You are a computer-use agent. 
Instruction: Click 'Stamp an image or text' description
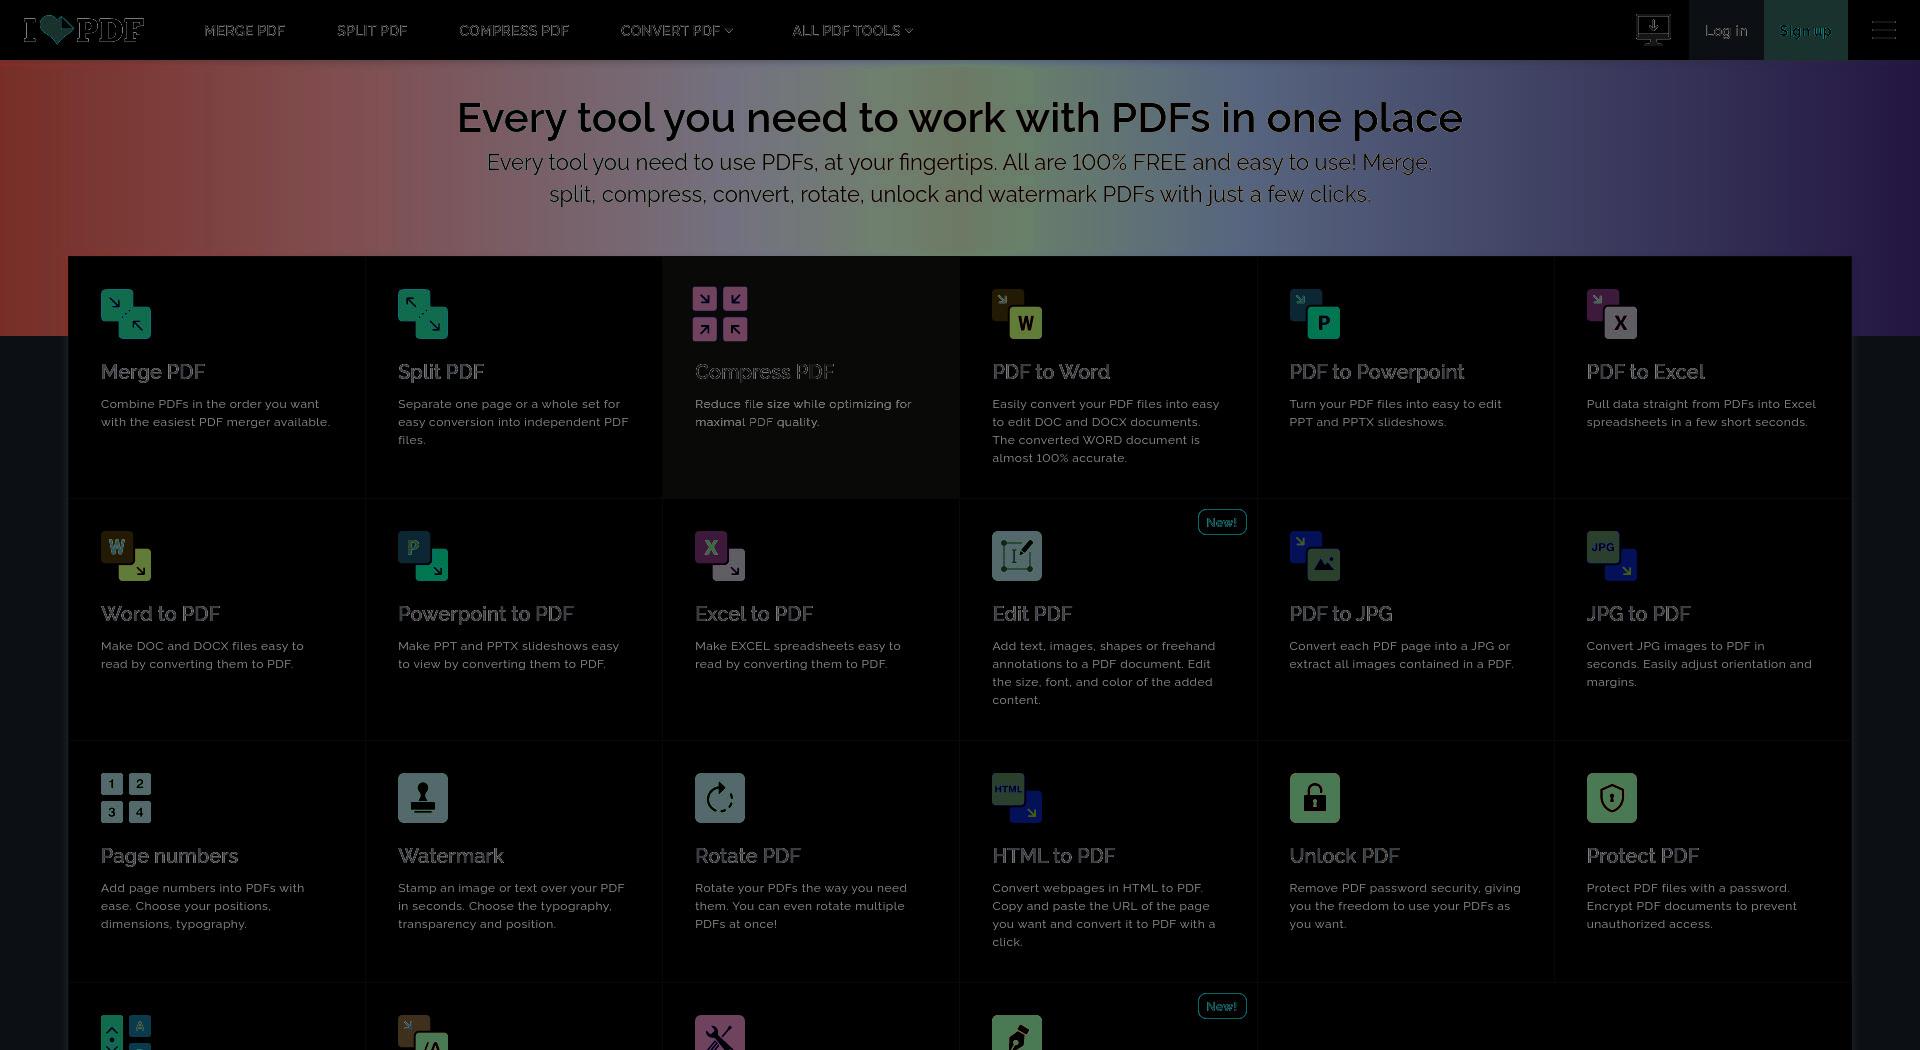tap(511, 906)
